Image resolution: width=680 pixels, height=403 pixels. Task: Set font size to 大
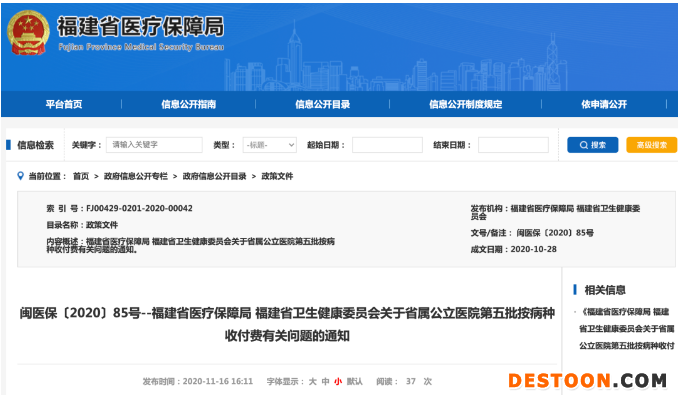pos(312,381)
